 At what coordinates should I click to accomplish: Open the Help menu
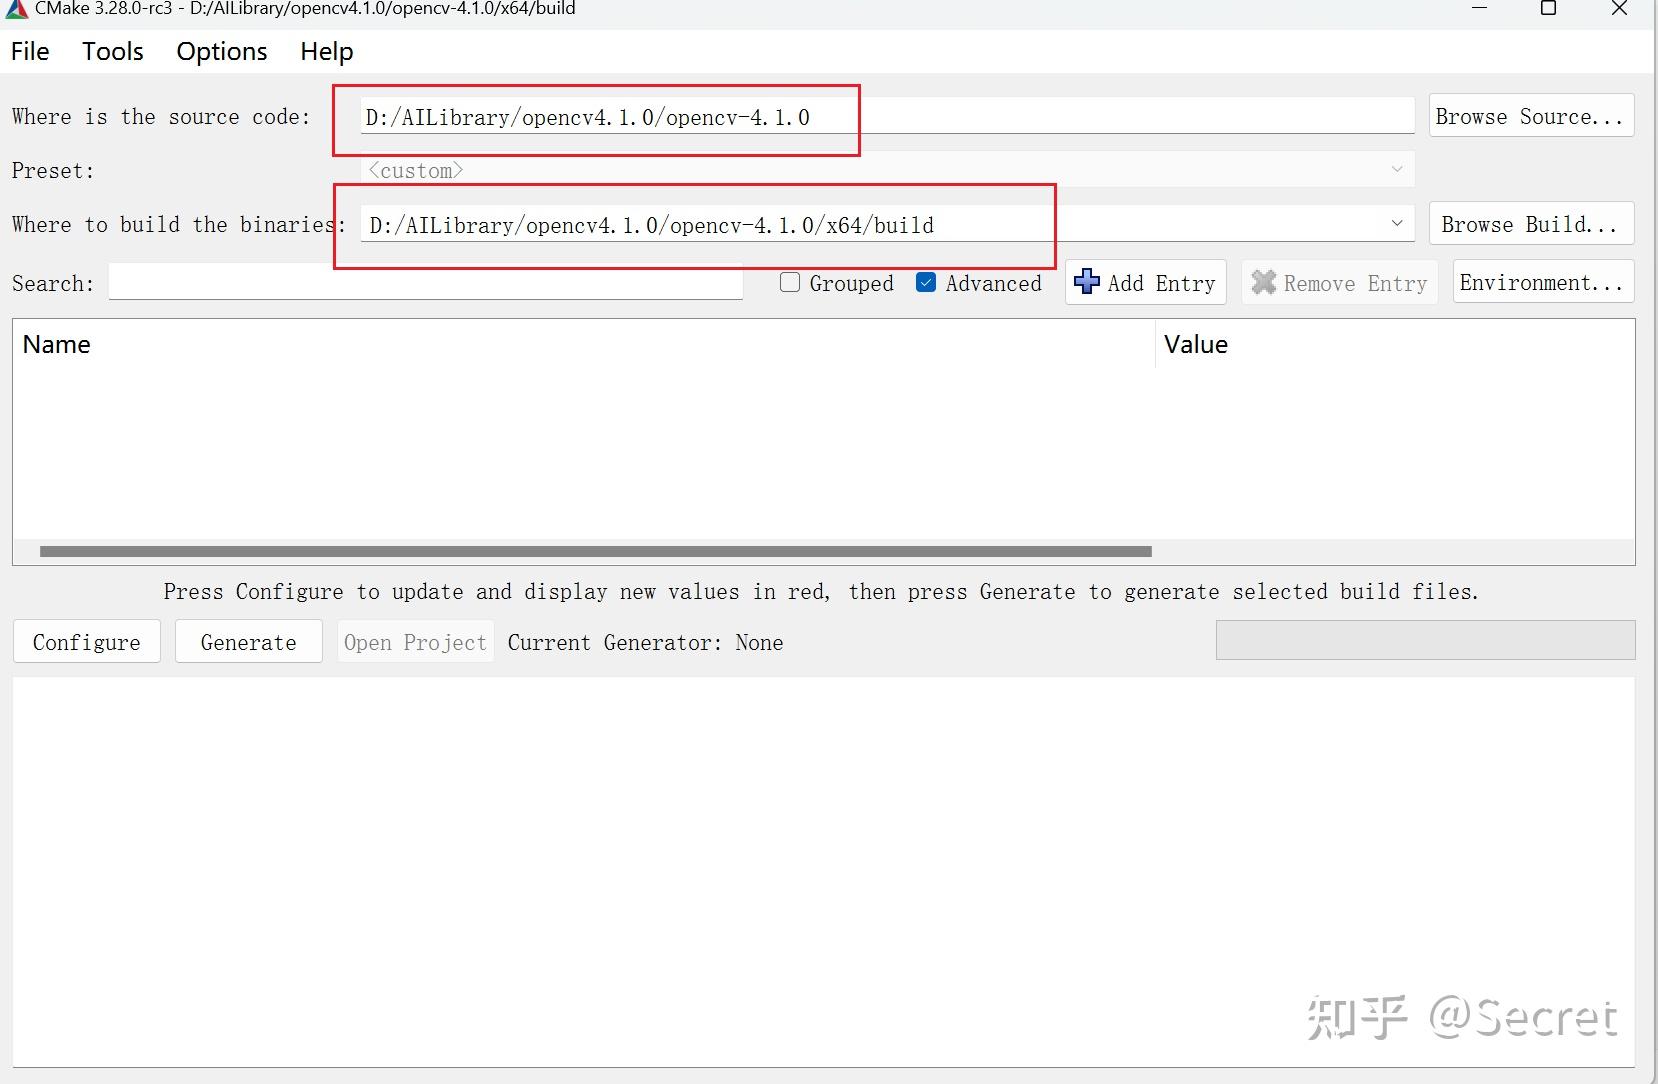tap(327, 51)
